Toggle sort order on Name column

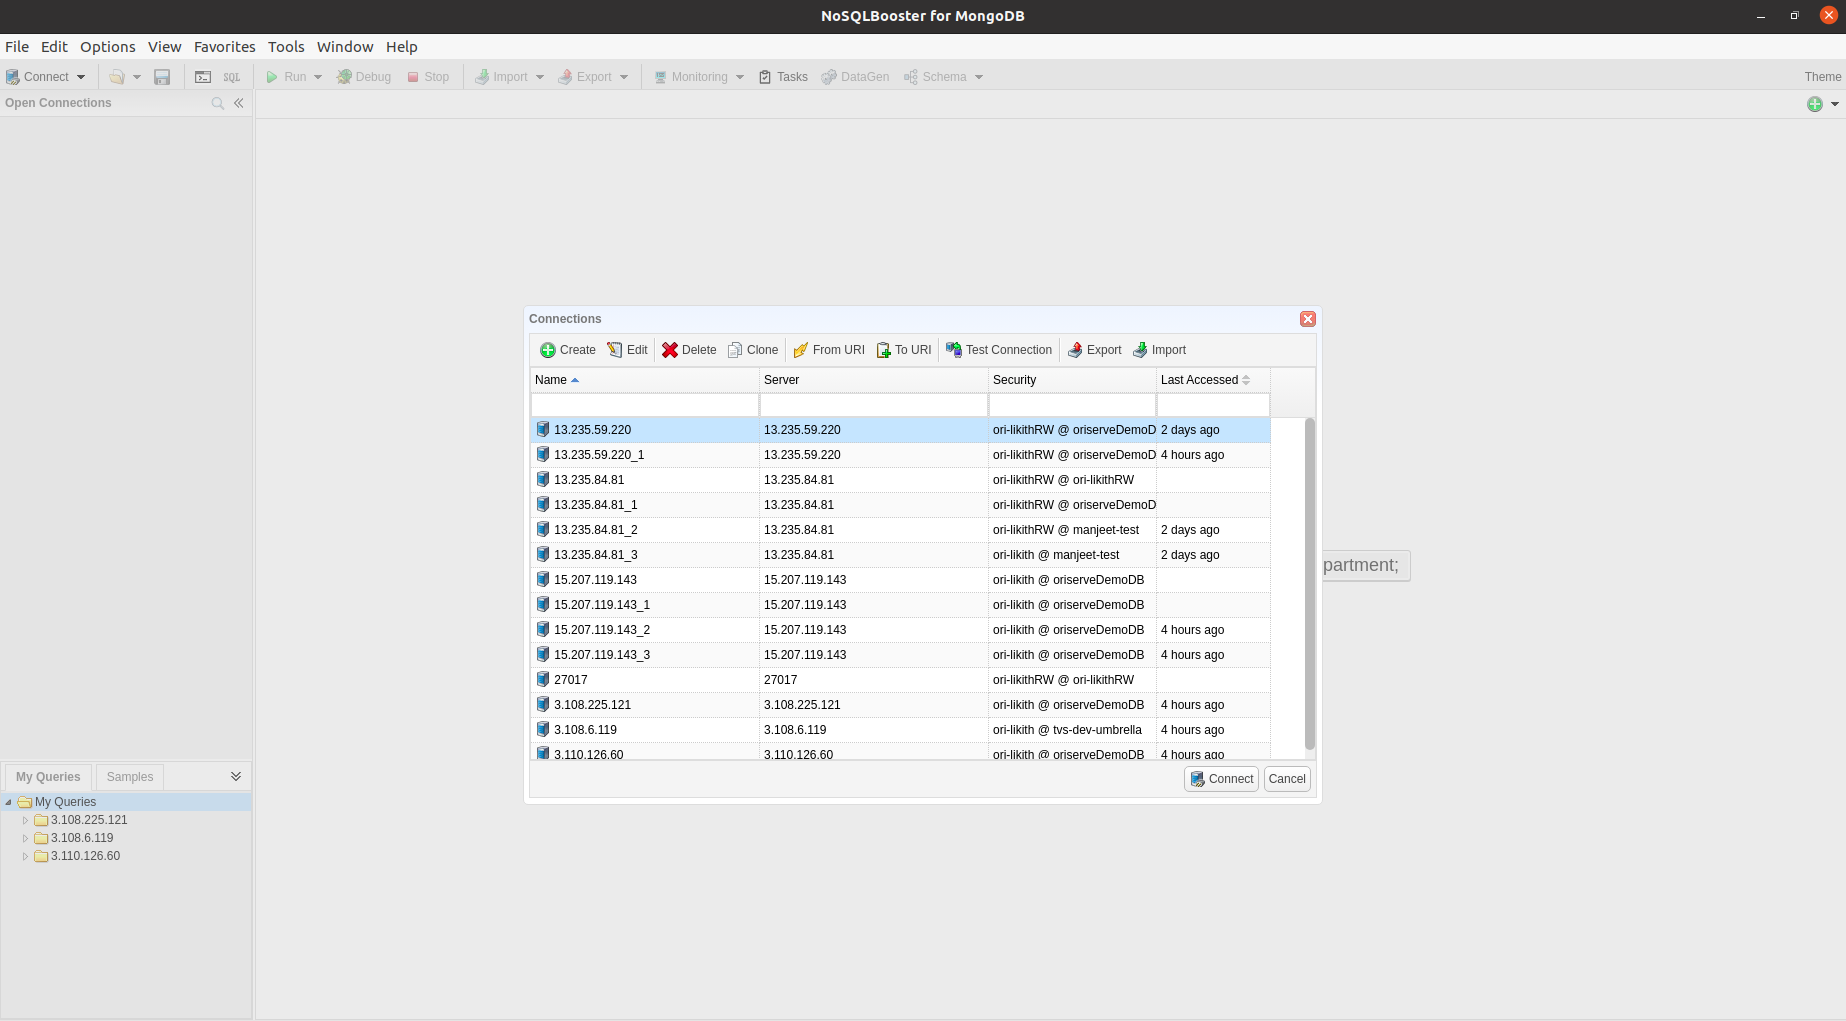(551, 380)
